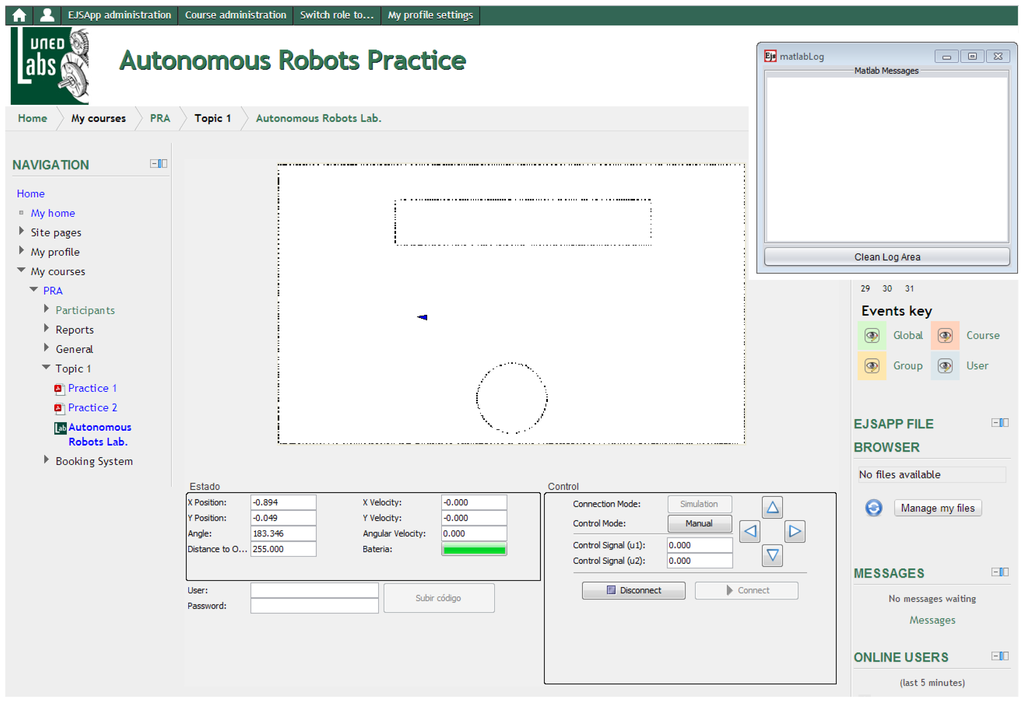The width and height of the screenshot is (1024, 702).
Task: Open the Practice 1 PDF icon
Action: [59, 388]
